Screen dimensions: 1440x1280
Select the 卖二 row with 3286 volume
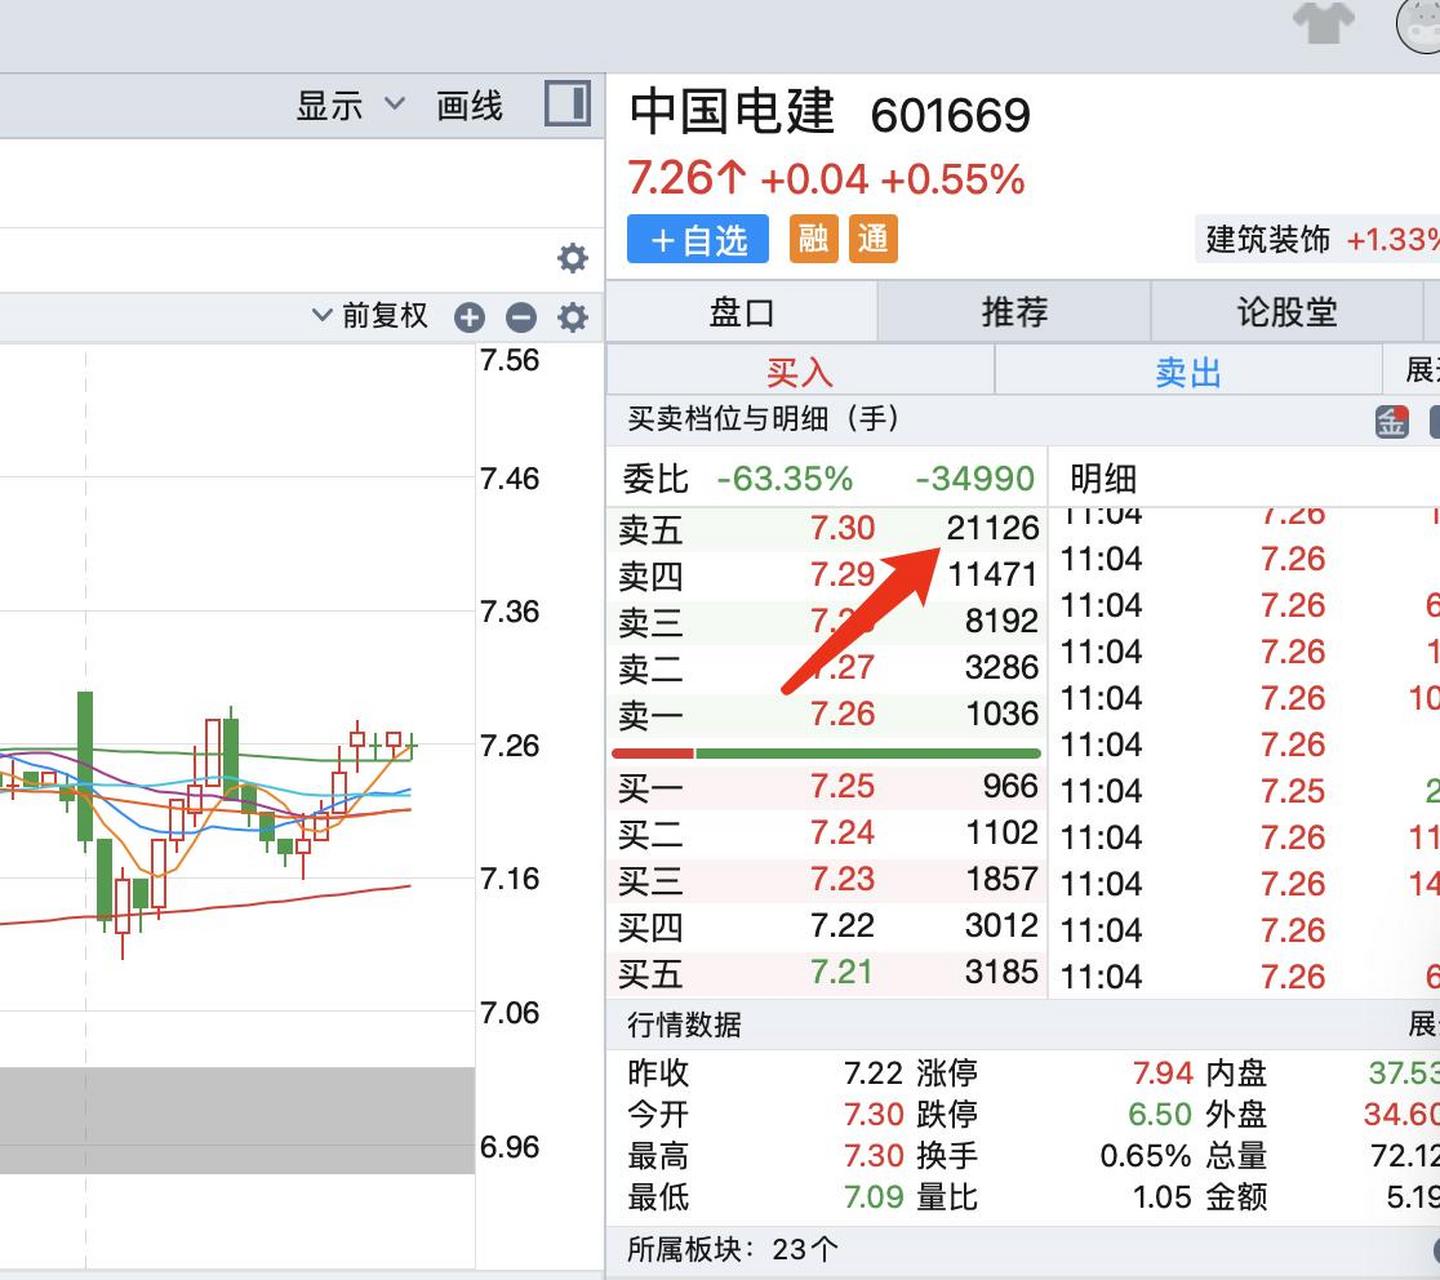click(828, 668)
